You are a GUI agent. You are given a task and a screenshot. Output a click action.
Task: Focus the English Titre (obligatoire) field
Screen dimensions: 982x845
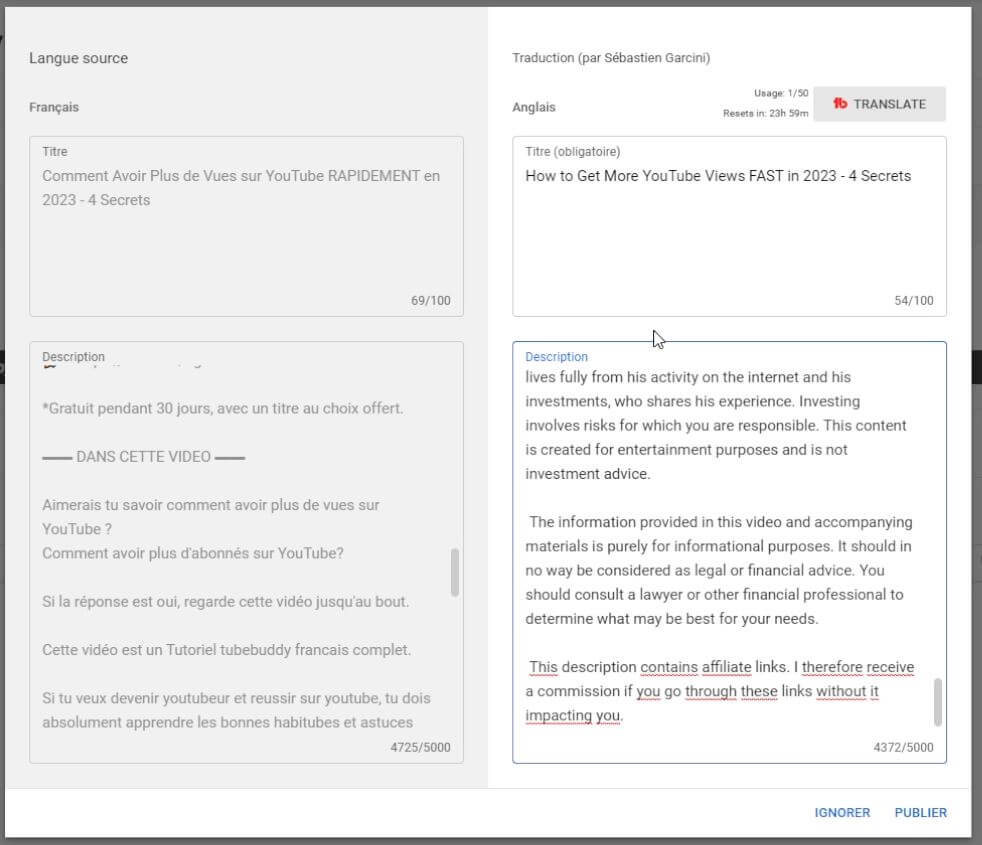(x=729, y=226)
